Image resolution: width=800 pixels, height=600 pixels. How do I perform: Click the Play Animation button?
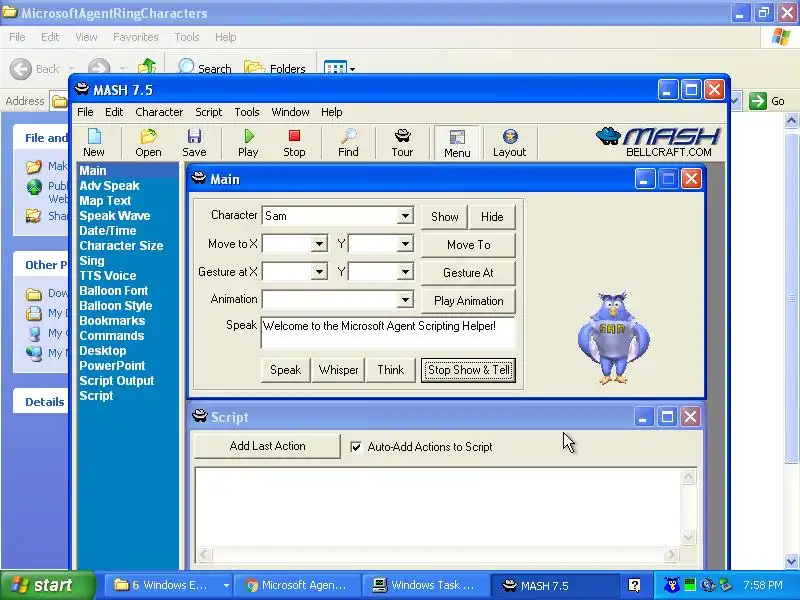[x=468, y=301]
